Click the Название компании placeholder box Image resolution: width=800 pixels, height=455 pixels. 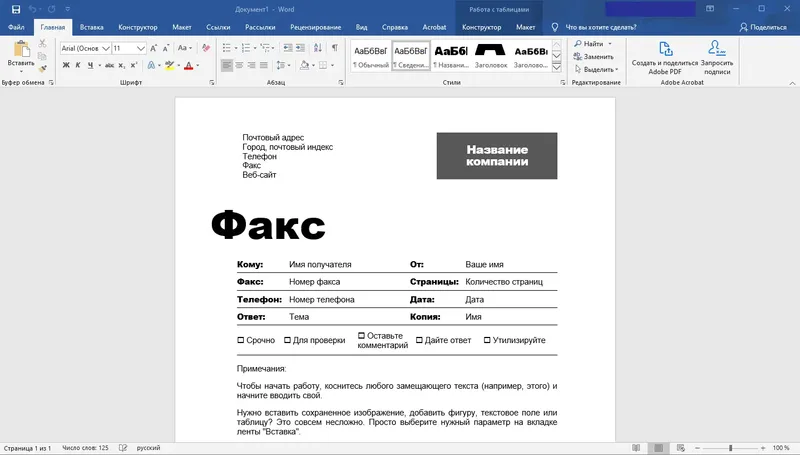coord(497,156)
